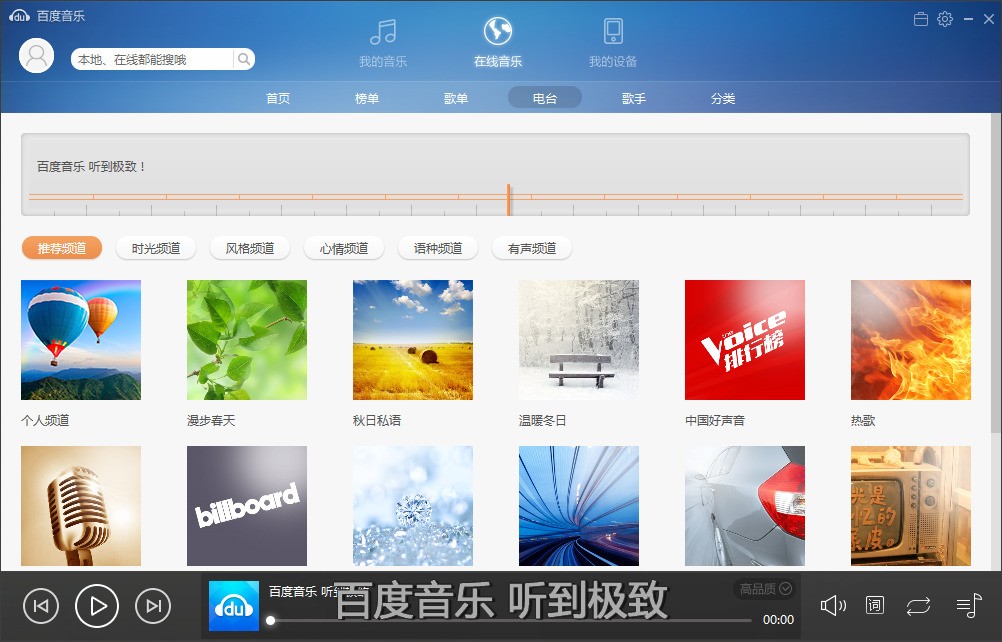Click the 00:00 time display
The image size is (1002, 642).
pos(778,620)
